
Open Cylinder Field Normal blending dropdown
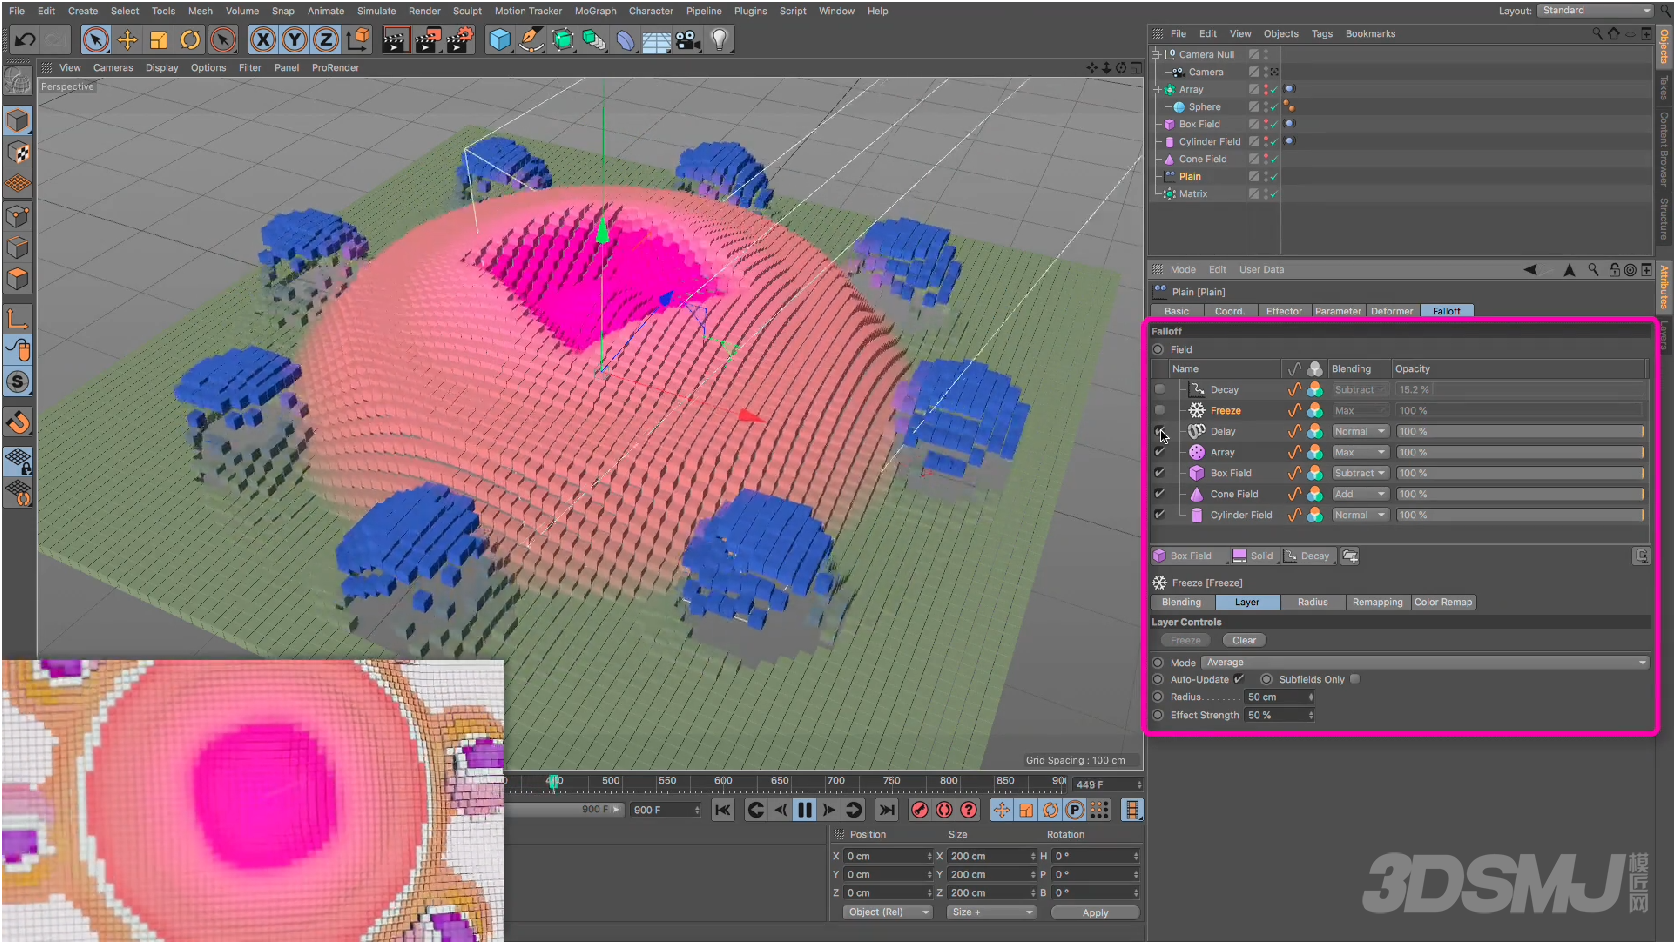pos(1360,515)
